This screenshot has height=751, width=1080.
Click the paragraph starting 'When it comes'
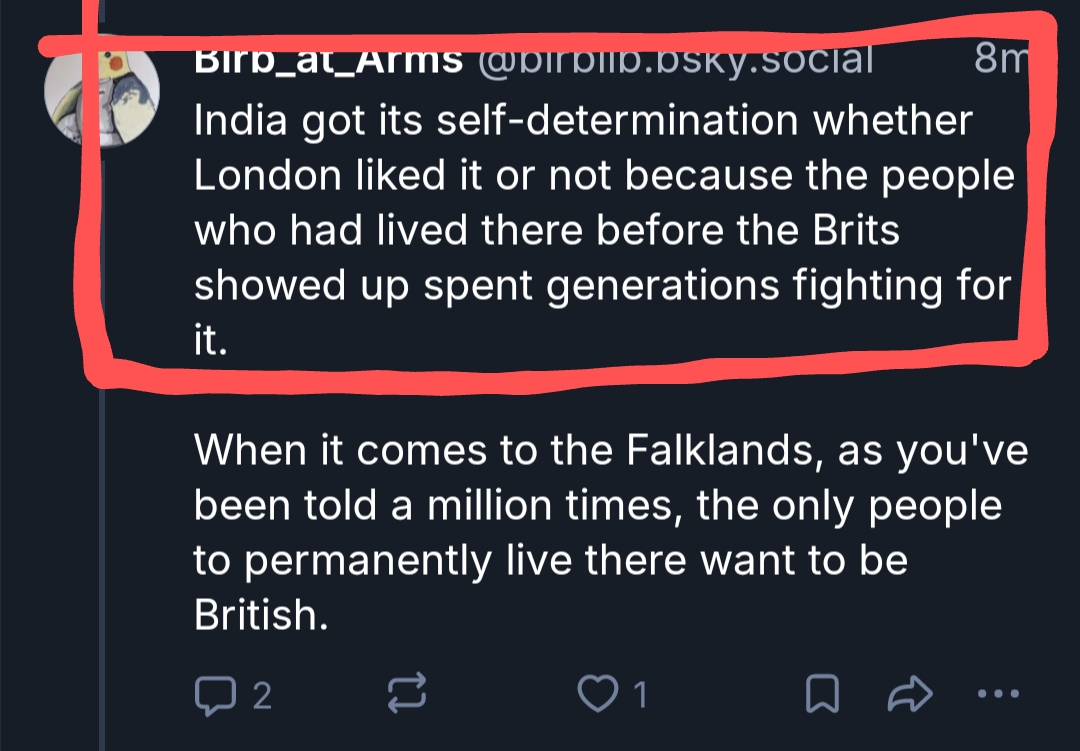point(600,534)
